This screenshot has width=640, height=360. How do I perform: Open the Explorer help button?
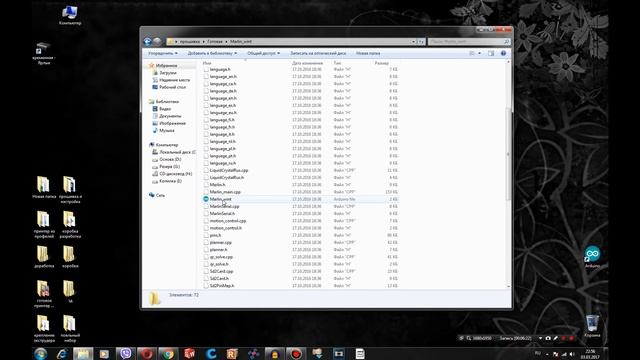(503, 53)
